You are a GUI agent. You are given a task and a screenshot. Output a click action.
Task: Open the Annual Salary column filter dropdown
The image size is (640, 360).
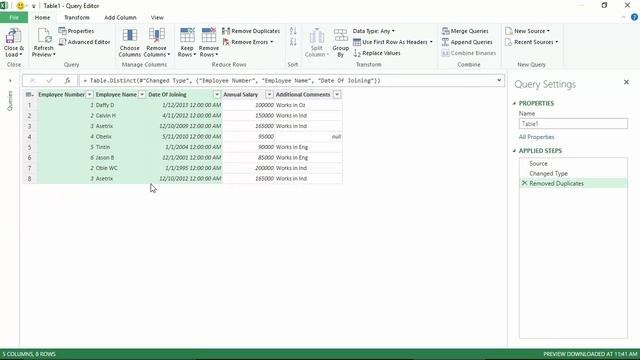[x=269, y=95]
